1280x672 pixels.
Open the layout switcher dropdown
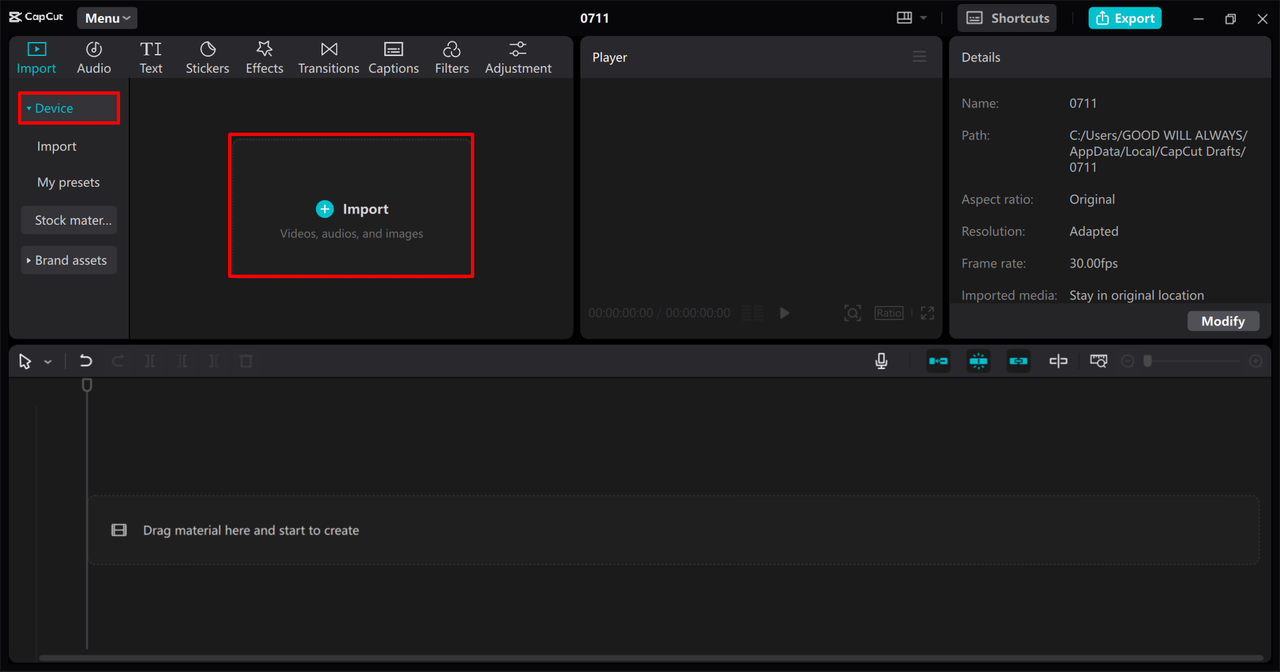(911, 18)
